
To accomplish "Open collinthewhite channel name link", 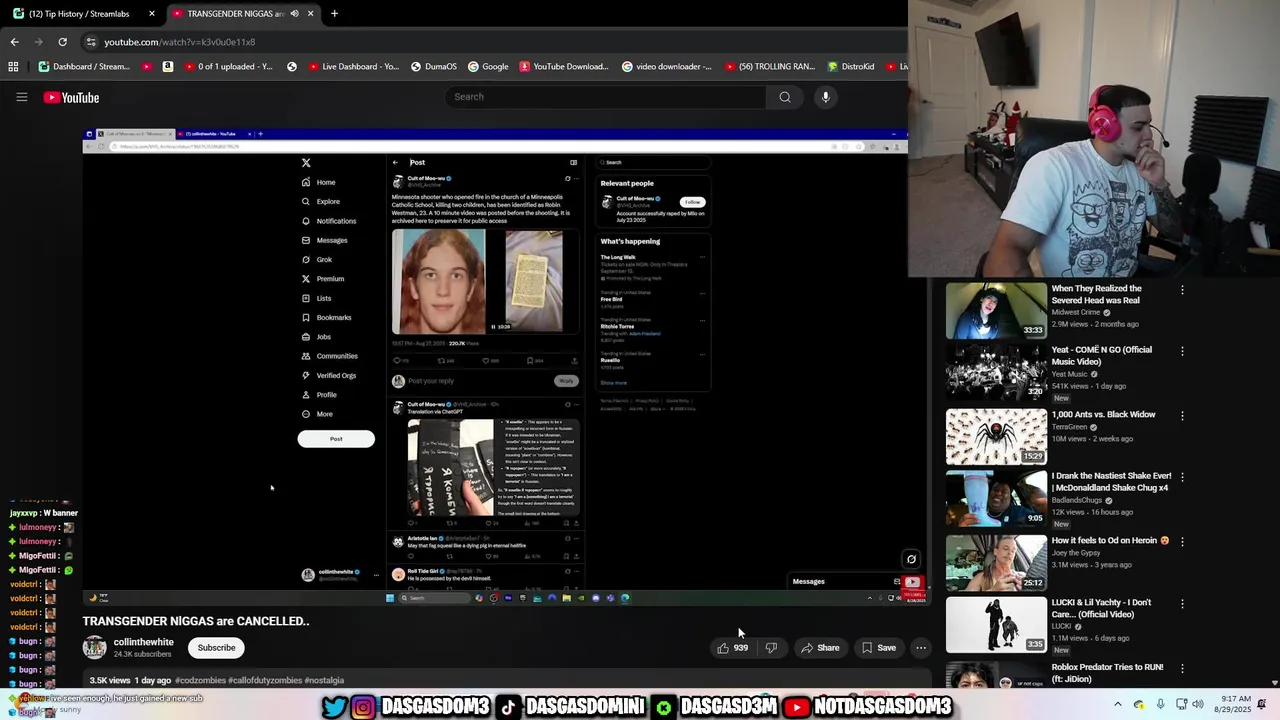I will pyautogui.click(x=144, y=642).
